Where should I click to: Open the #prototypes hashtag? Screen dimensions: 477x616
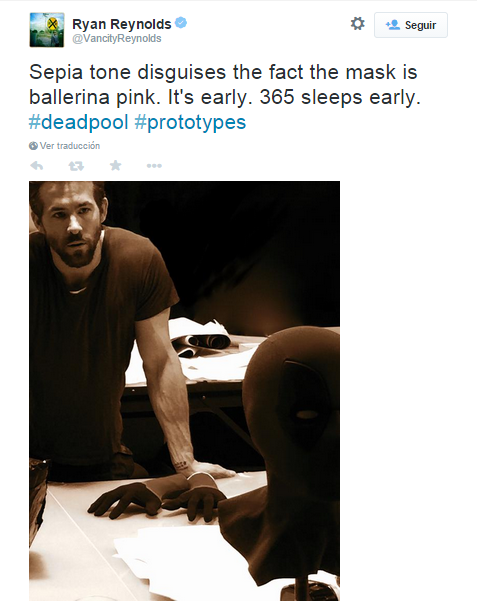[190, 123]
